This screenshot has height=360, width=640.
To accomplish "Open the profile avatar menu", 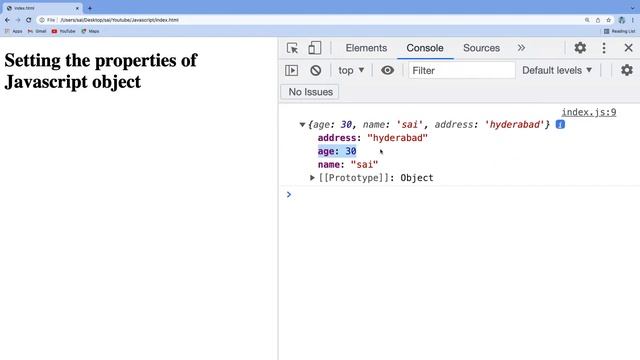I will point(622,20).
